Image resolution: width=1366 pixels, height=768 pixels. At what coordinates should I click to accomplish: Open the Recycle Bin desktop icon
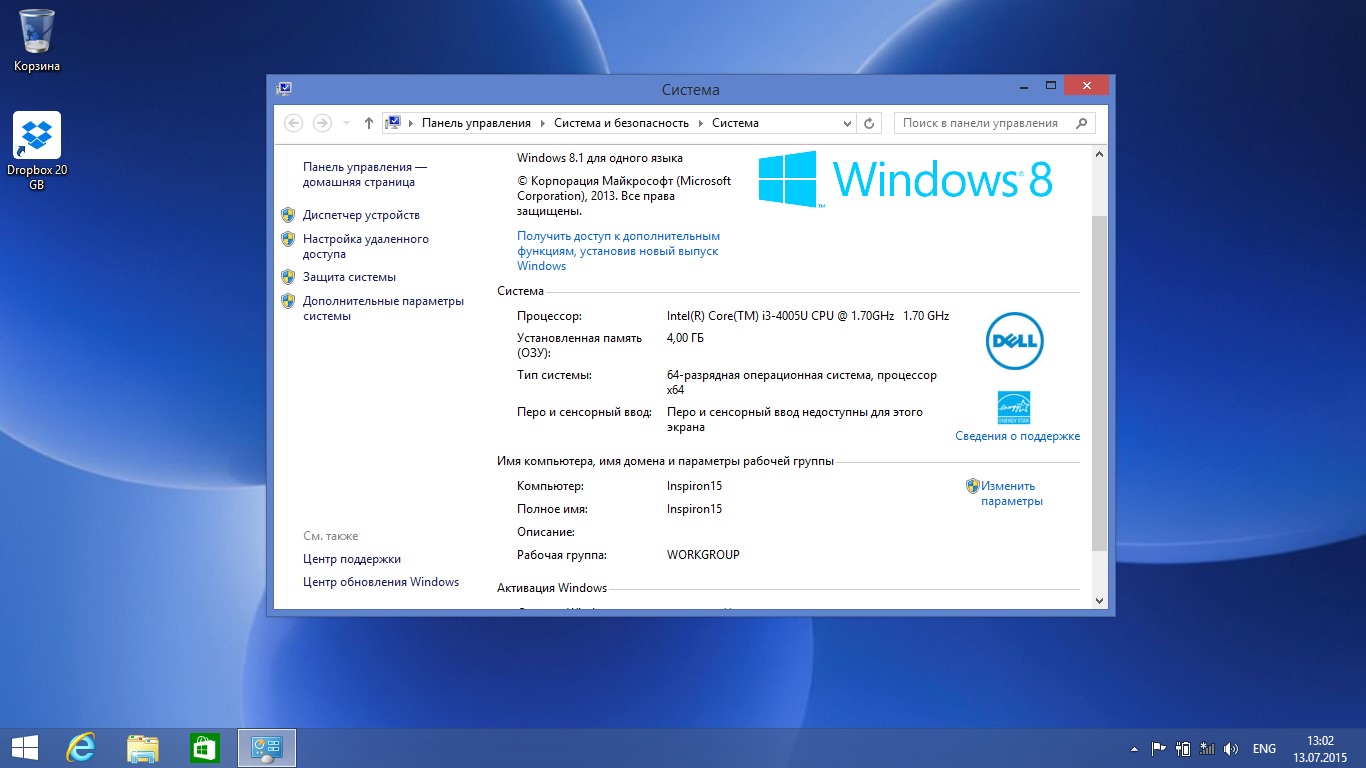pos(37,40)
